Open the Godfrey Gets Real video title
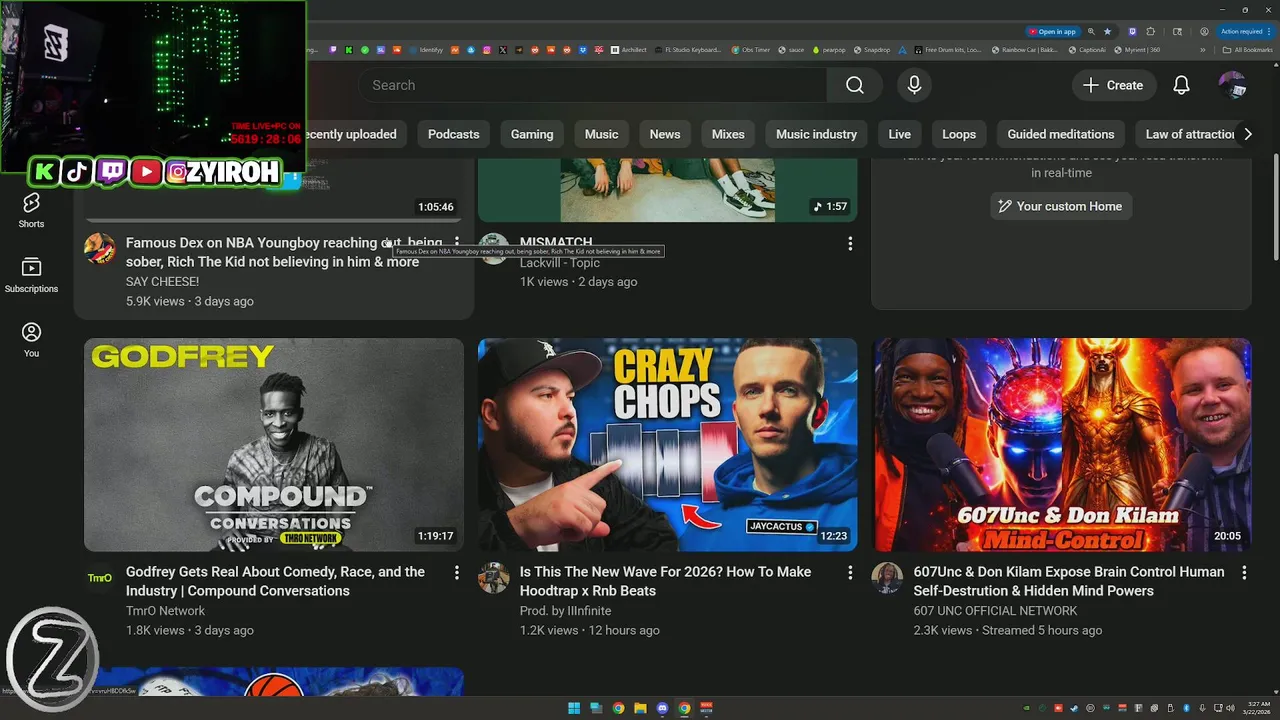 coord(275,581)
